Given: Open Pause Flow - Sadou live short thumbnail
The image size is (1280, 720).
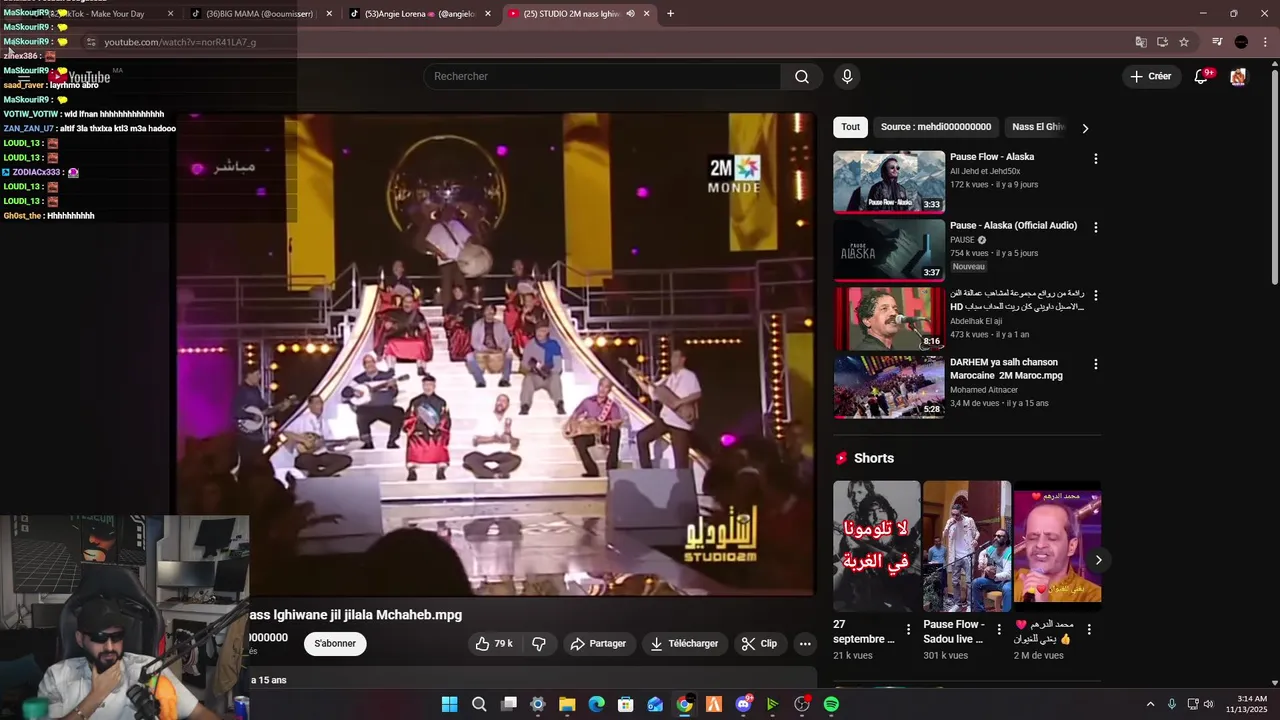Looking at the screenshot, I should [x=967, y=546].
